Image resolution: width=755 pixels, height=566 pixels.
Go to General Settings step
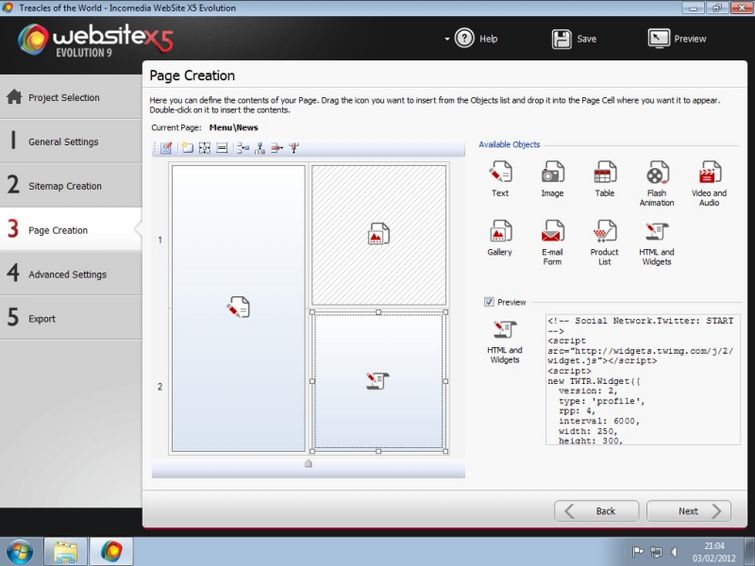tap(71, 142)
